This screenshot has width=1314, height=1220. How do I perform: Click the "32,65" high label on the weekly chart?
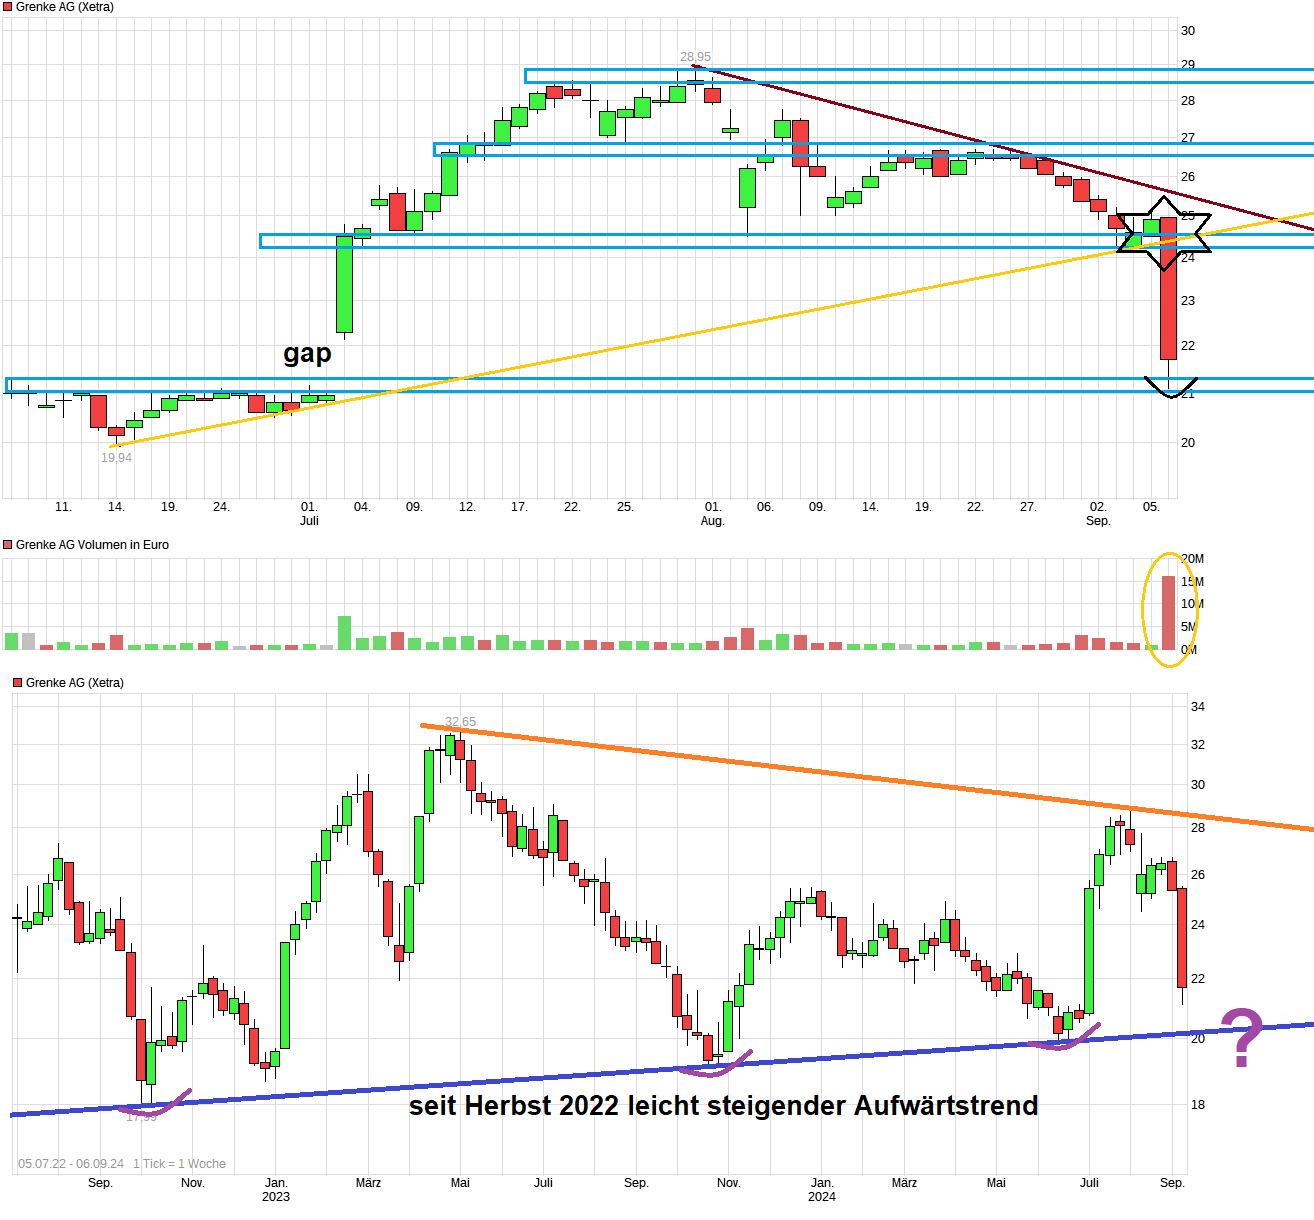[460, 720]
